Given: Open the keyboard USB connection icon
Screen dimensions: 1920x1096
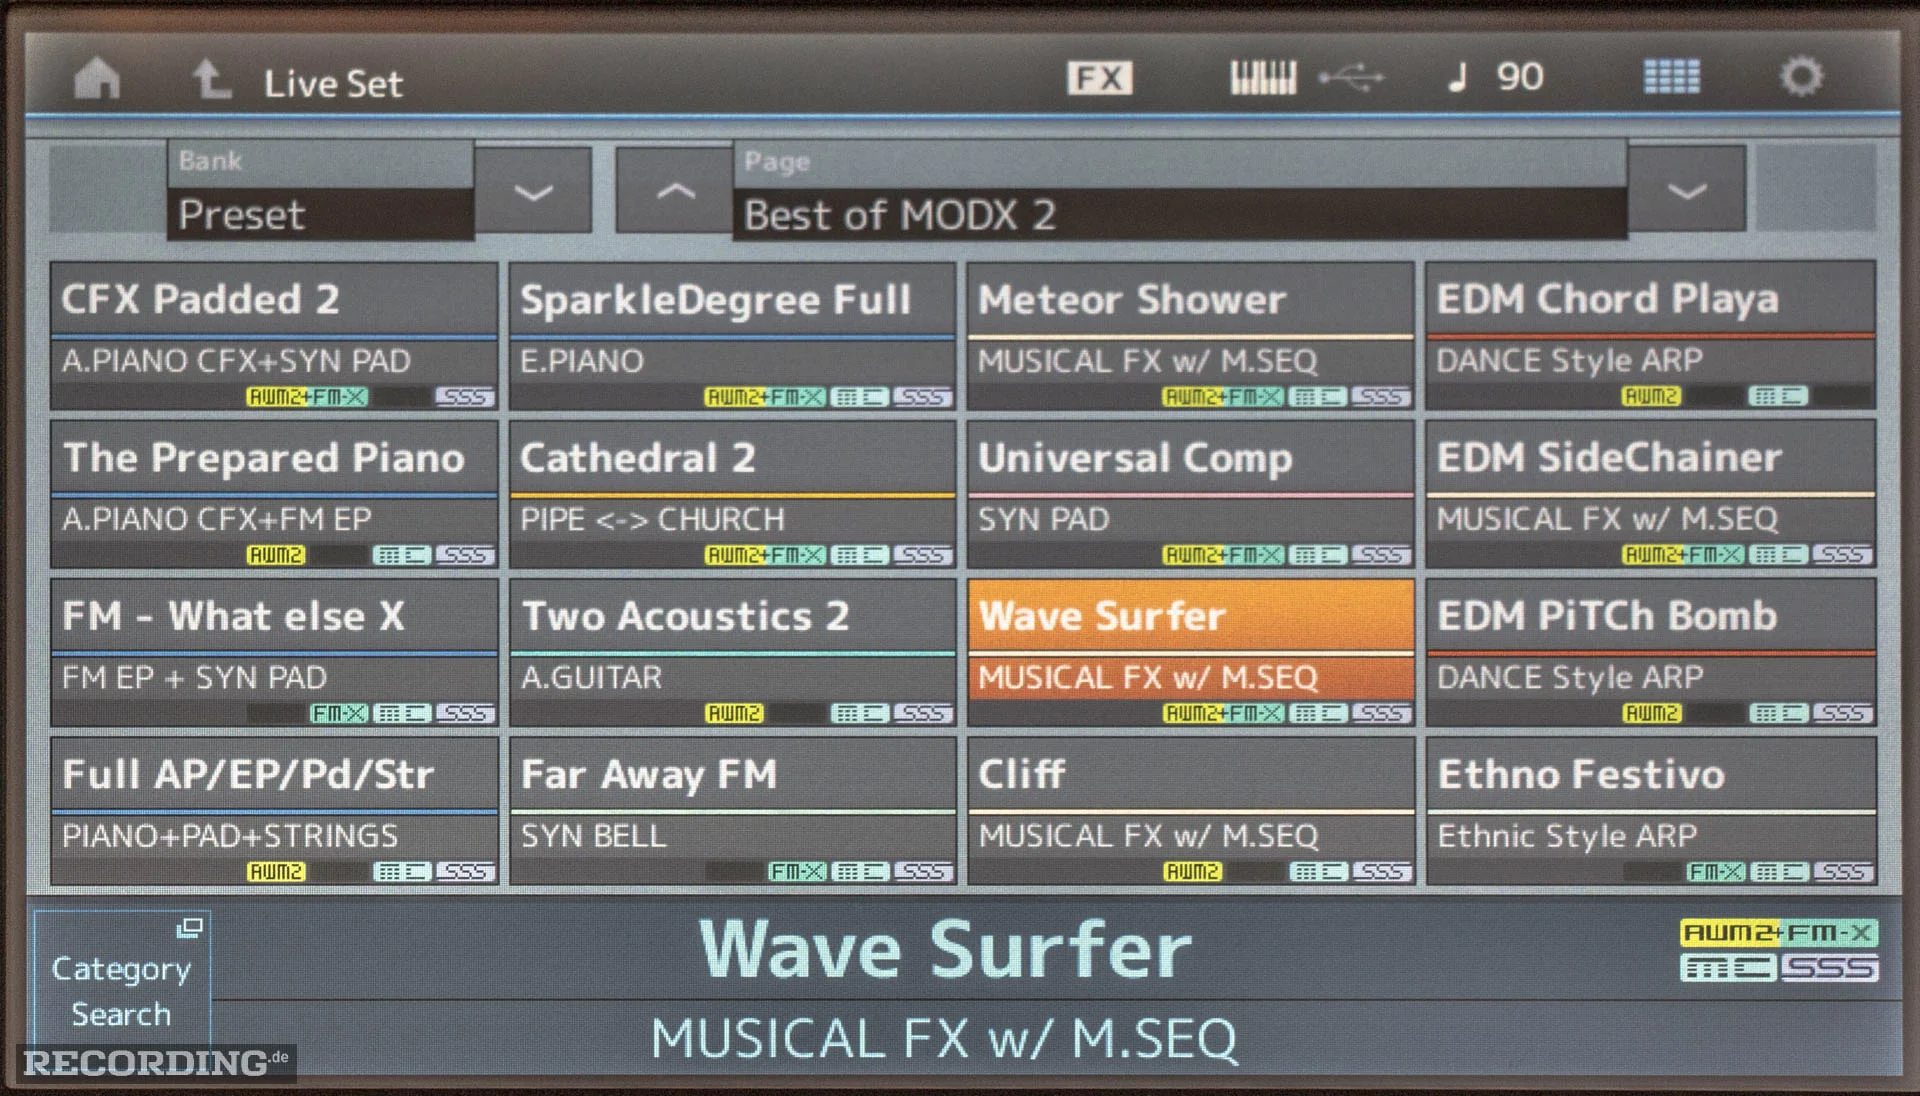Looking at the screenshot, I should (1306, 77).
